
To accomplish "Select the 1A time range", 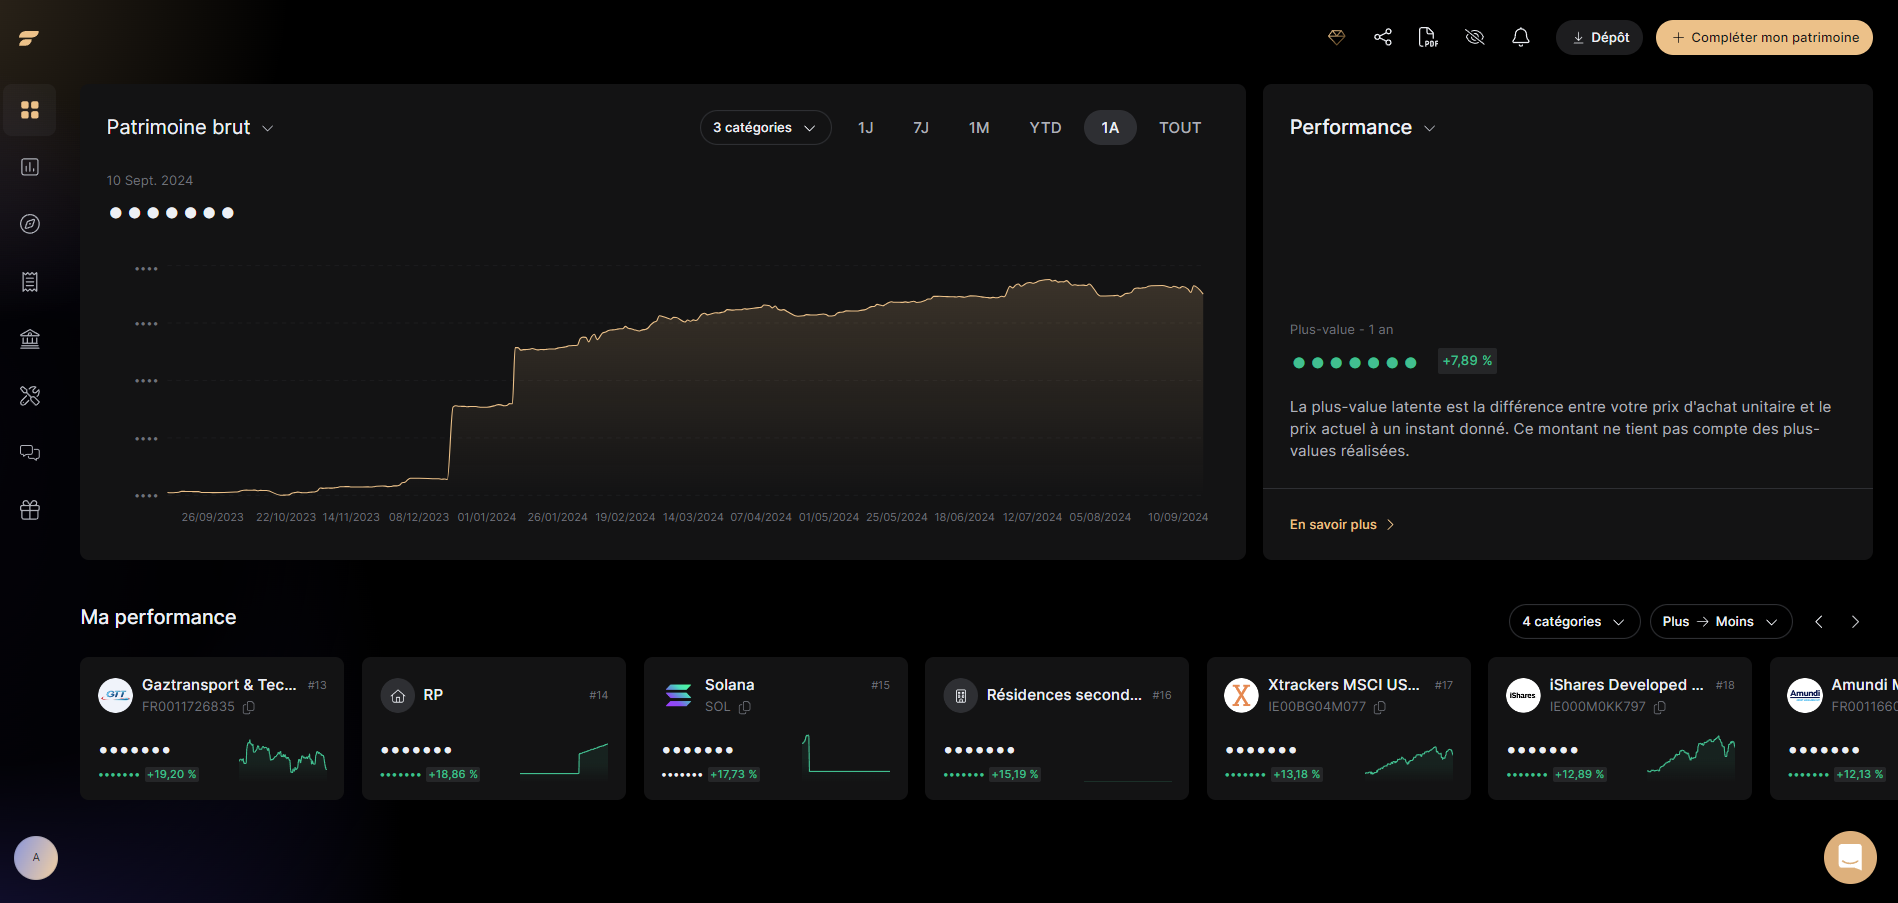I will pyautogui.click(x=1110, y=128).
